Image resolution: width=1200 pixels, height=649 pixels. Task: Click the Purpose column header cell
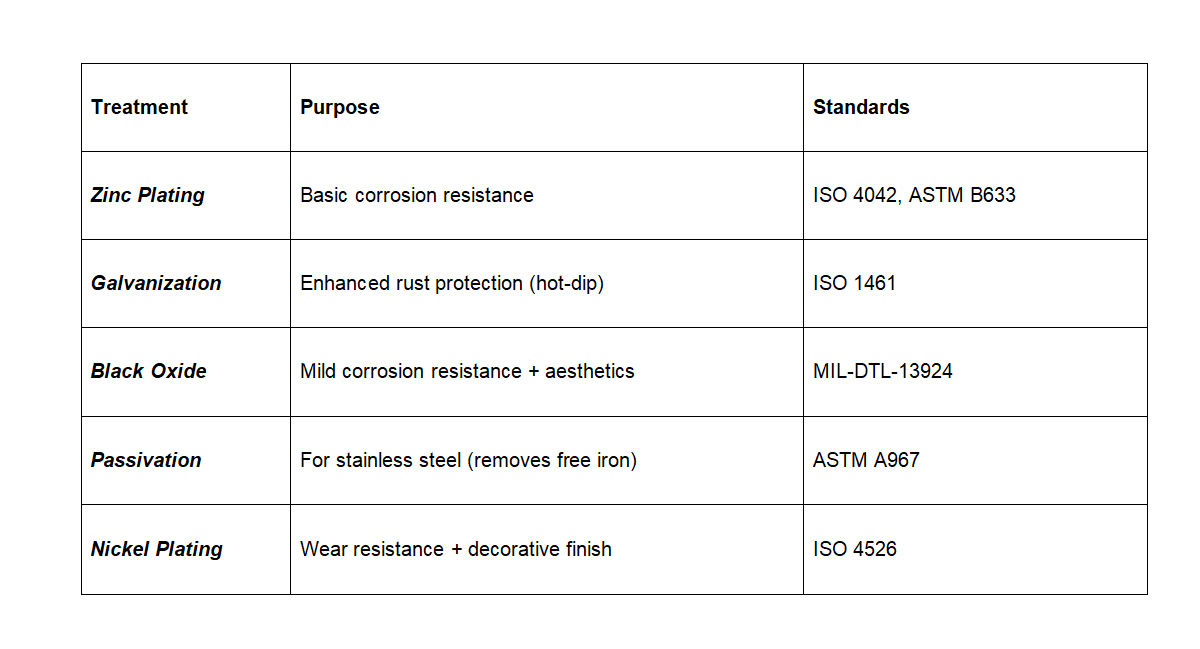click(x=547, y=107)
